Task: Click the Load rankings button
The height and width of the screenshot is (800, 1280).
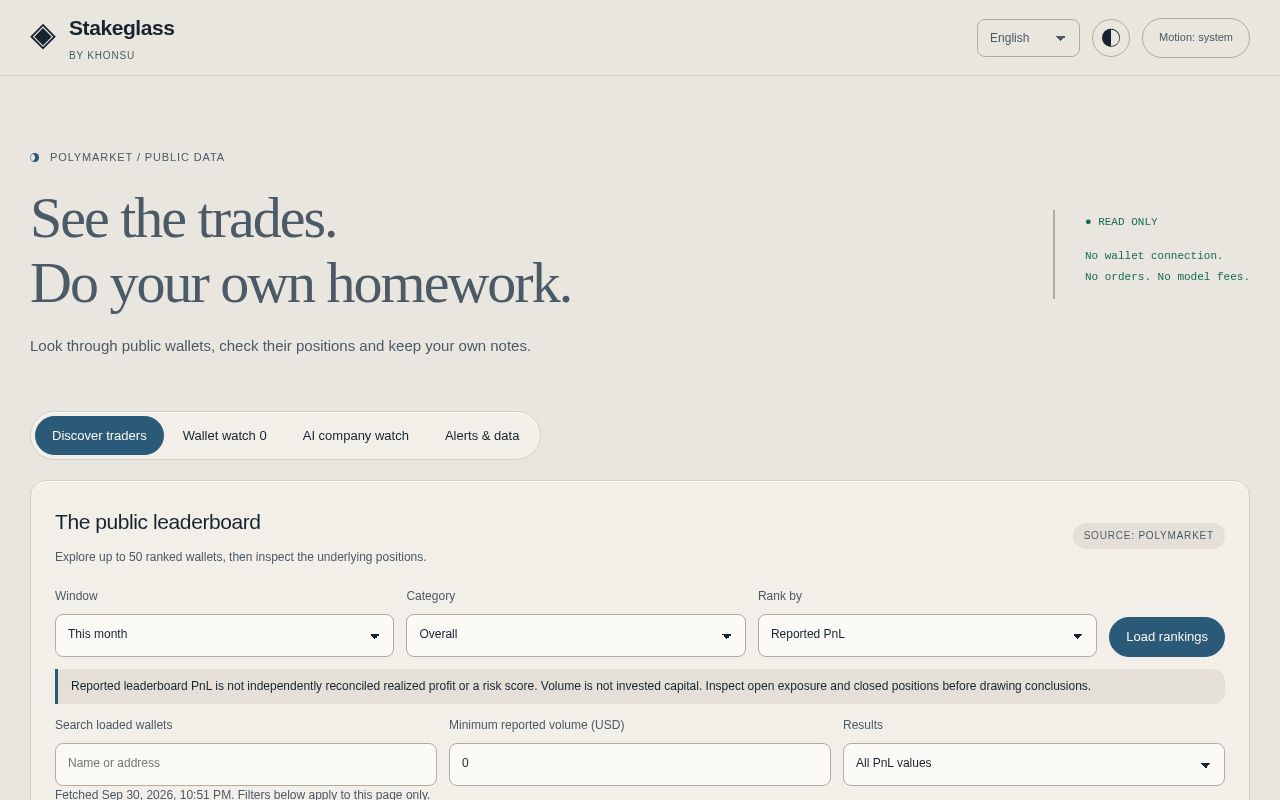Action: point(1167,637)
